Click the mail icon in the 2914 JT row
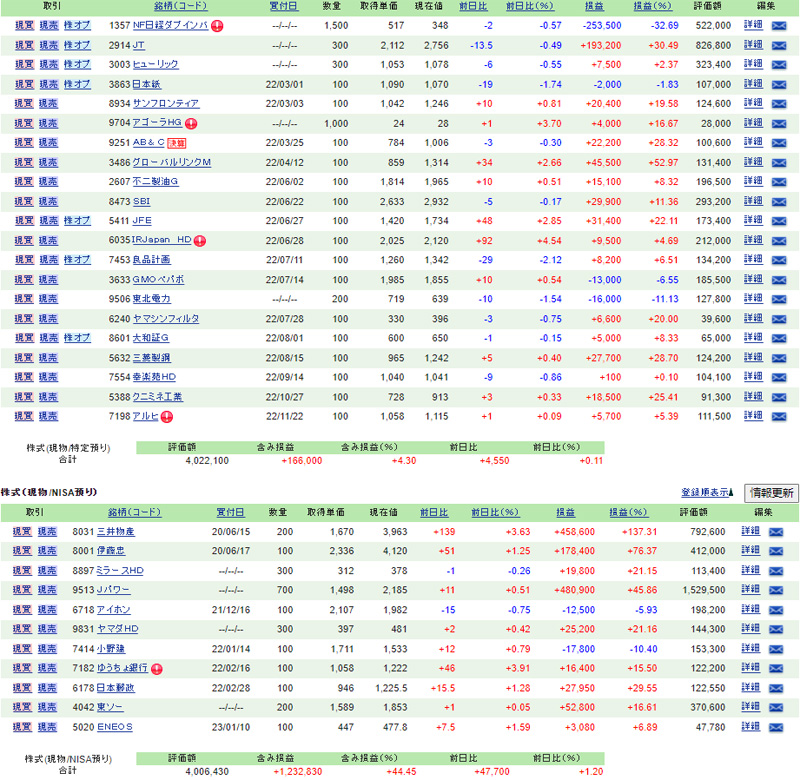Screen dimensions: 800x780 coord(779,45)
